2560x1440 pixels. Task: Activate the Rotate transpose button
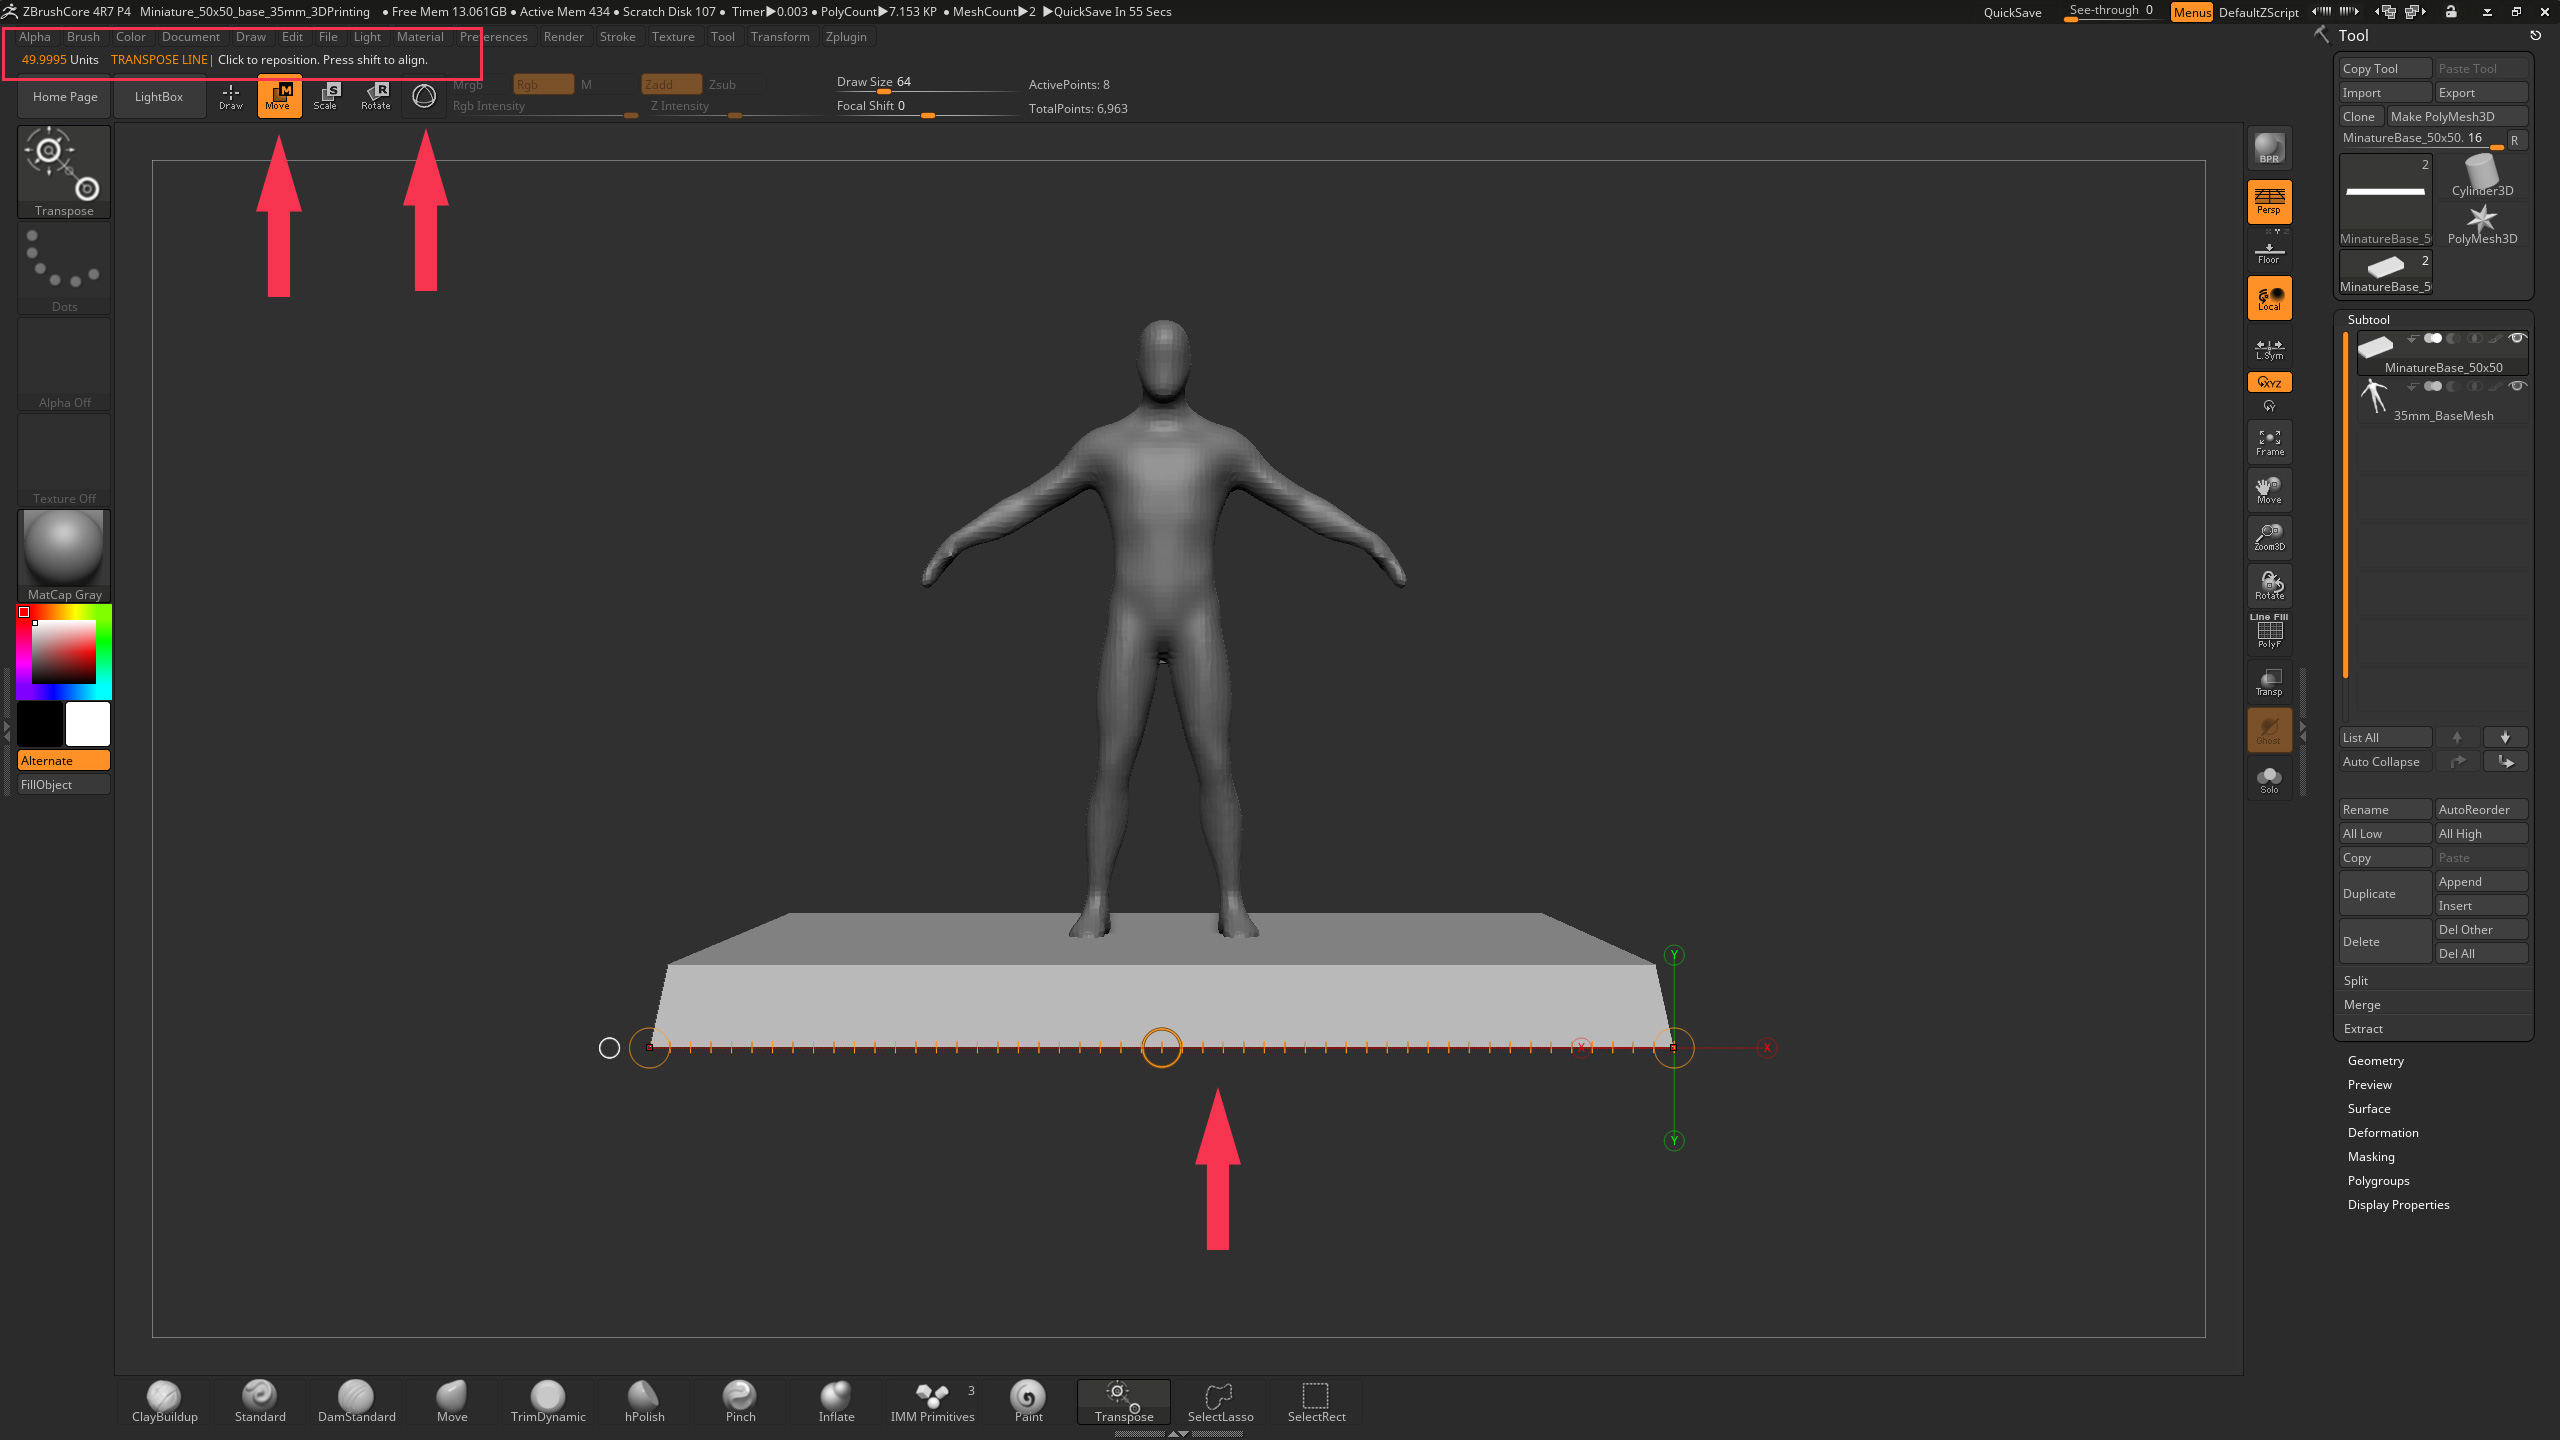(375, 96)
